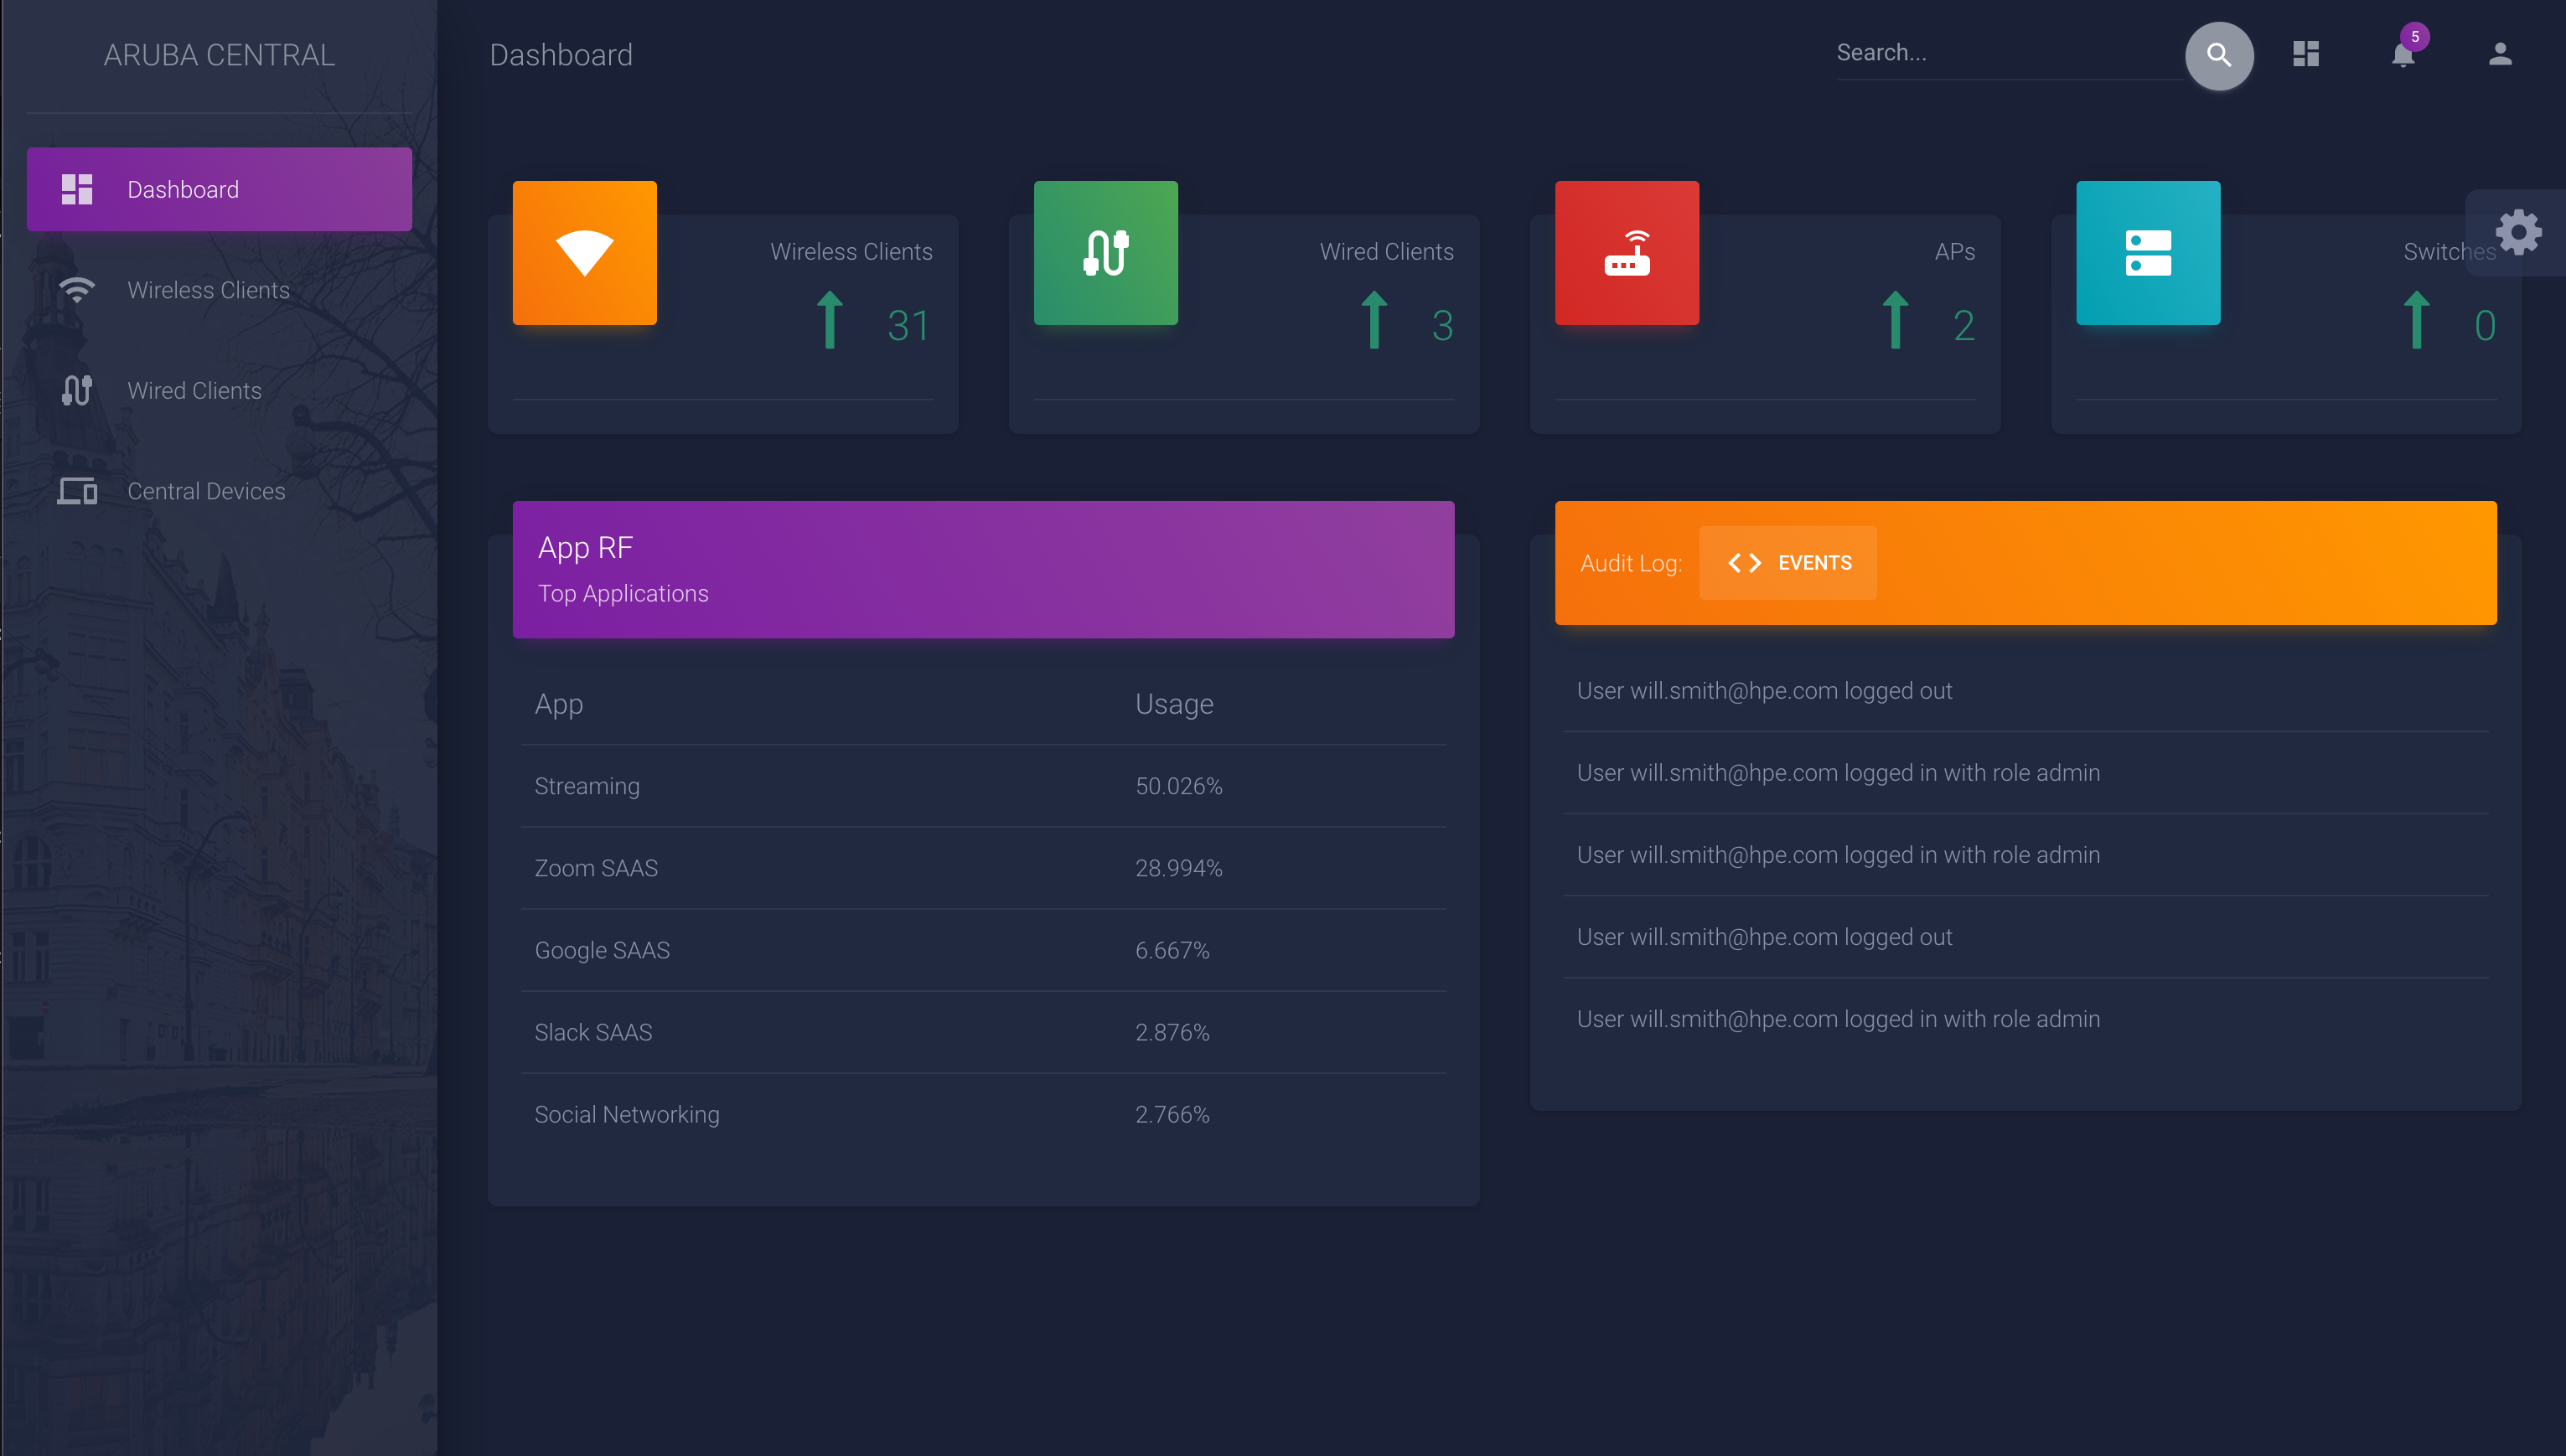
Task: Click the Wired Clients plug icon in sidebar
Action: pos(77,390)
